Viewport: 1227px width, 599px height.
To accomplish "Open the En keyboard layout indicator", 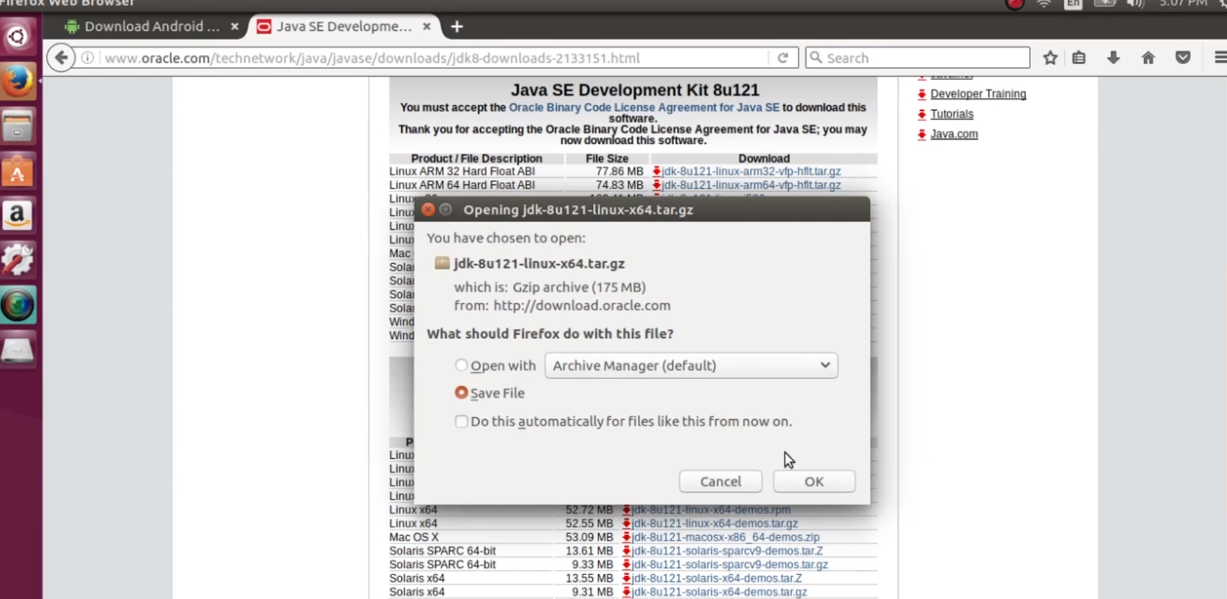I will pyautogui.click(x=1073, y=4).
